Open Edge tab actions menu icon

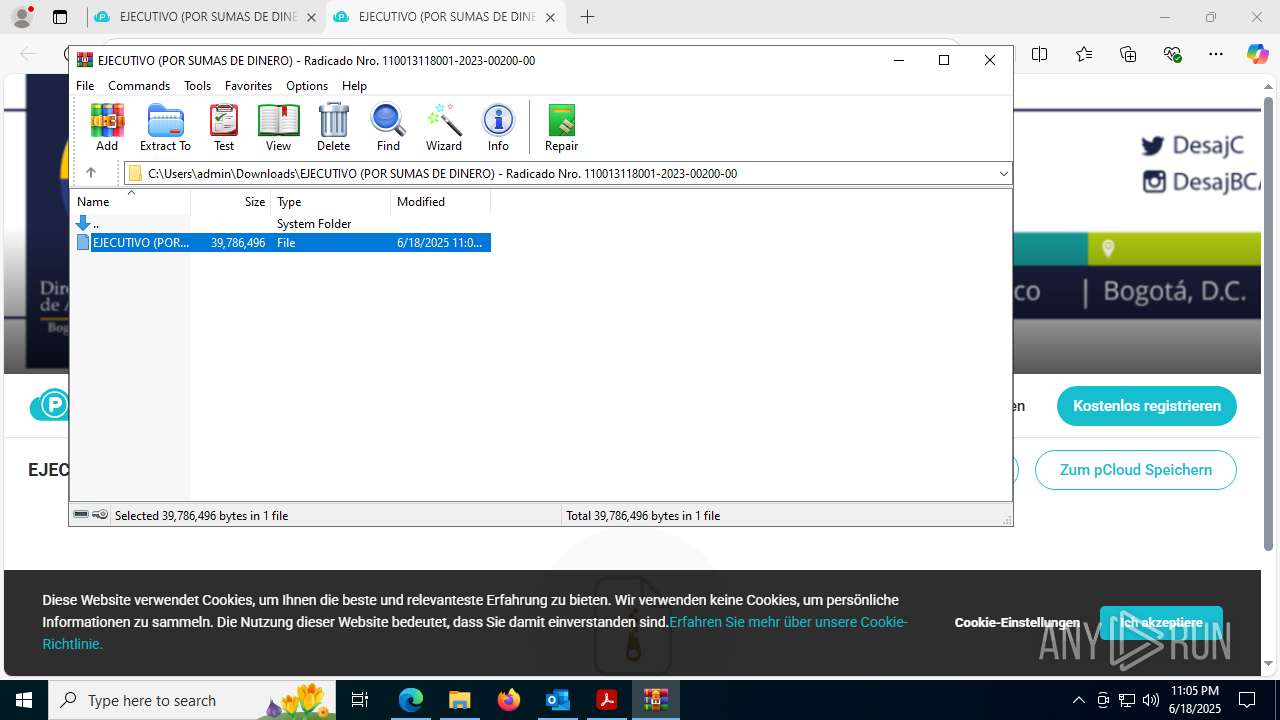[60, 17]
